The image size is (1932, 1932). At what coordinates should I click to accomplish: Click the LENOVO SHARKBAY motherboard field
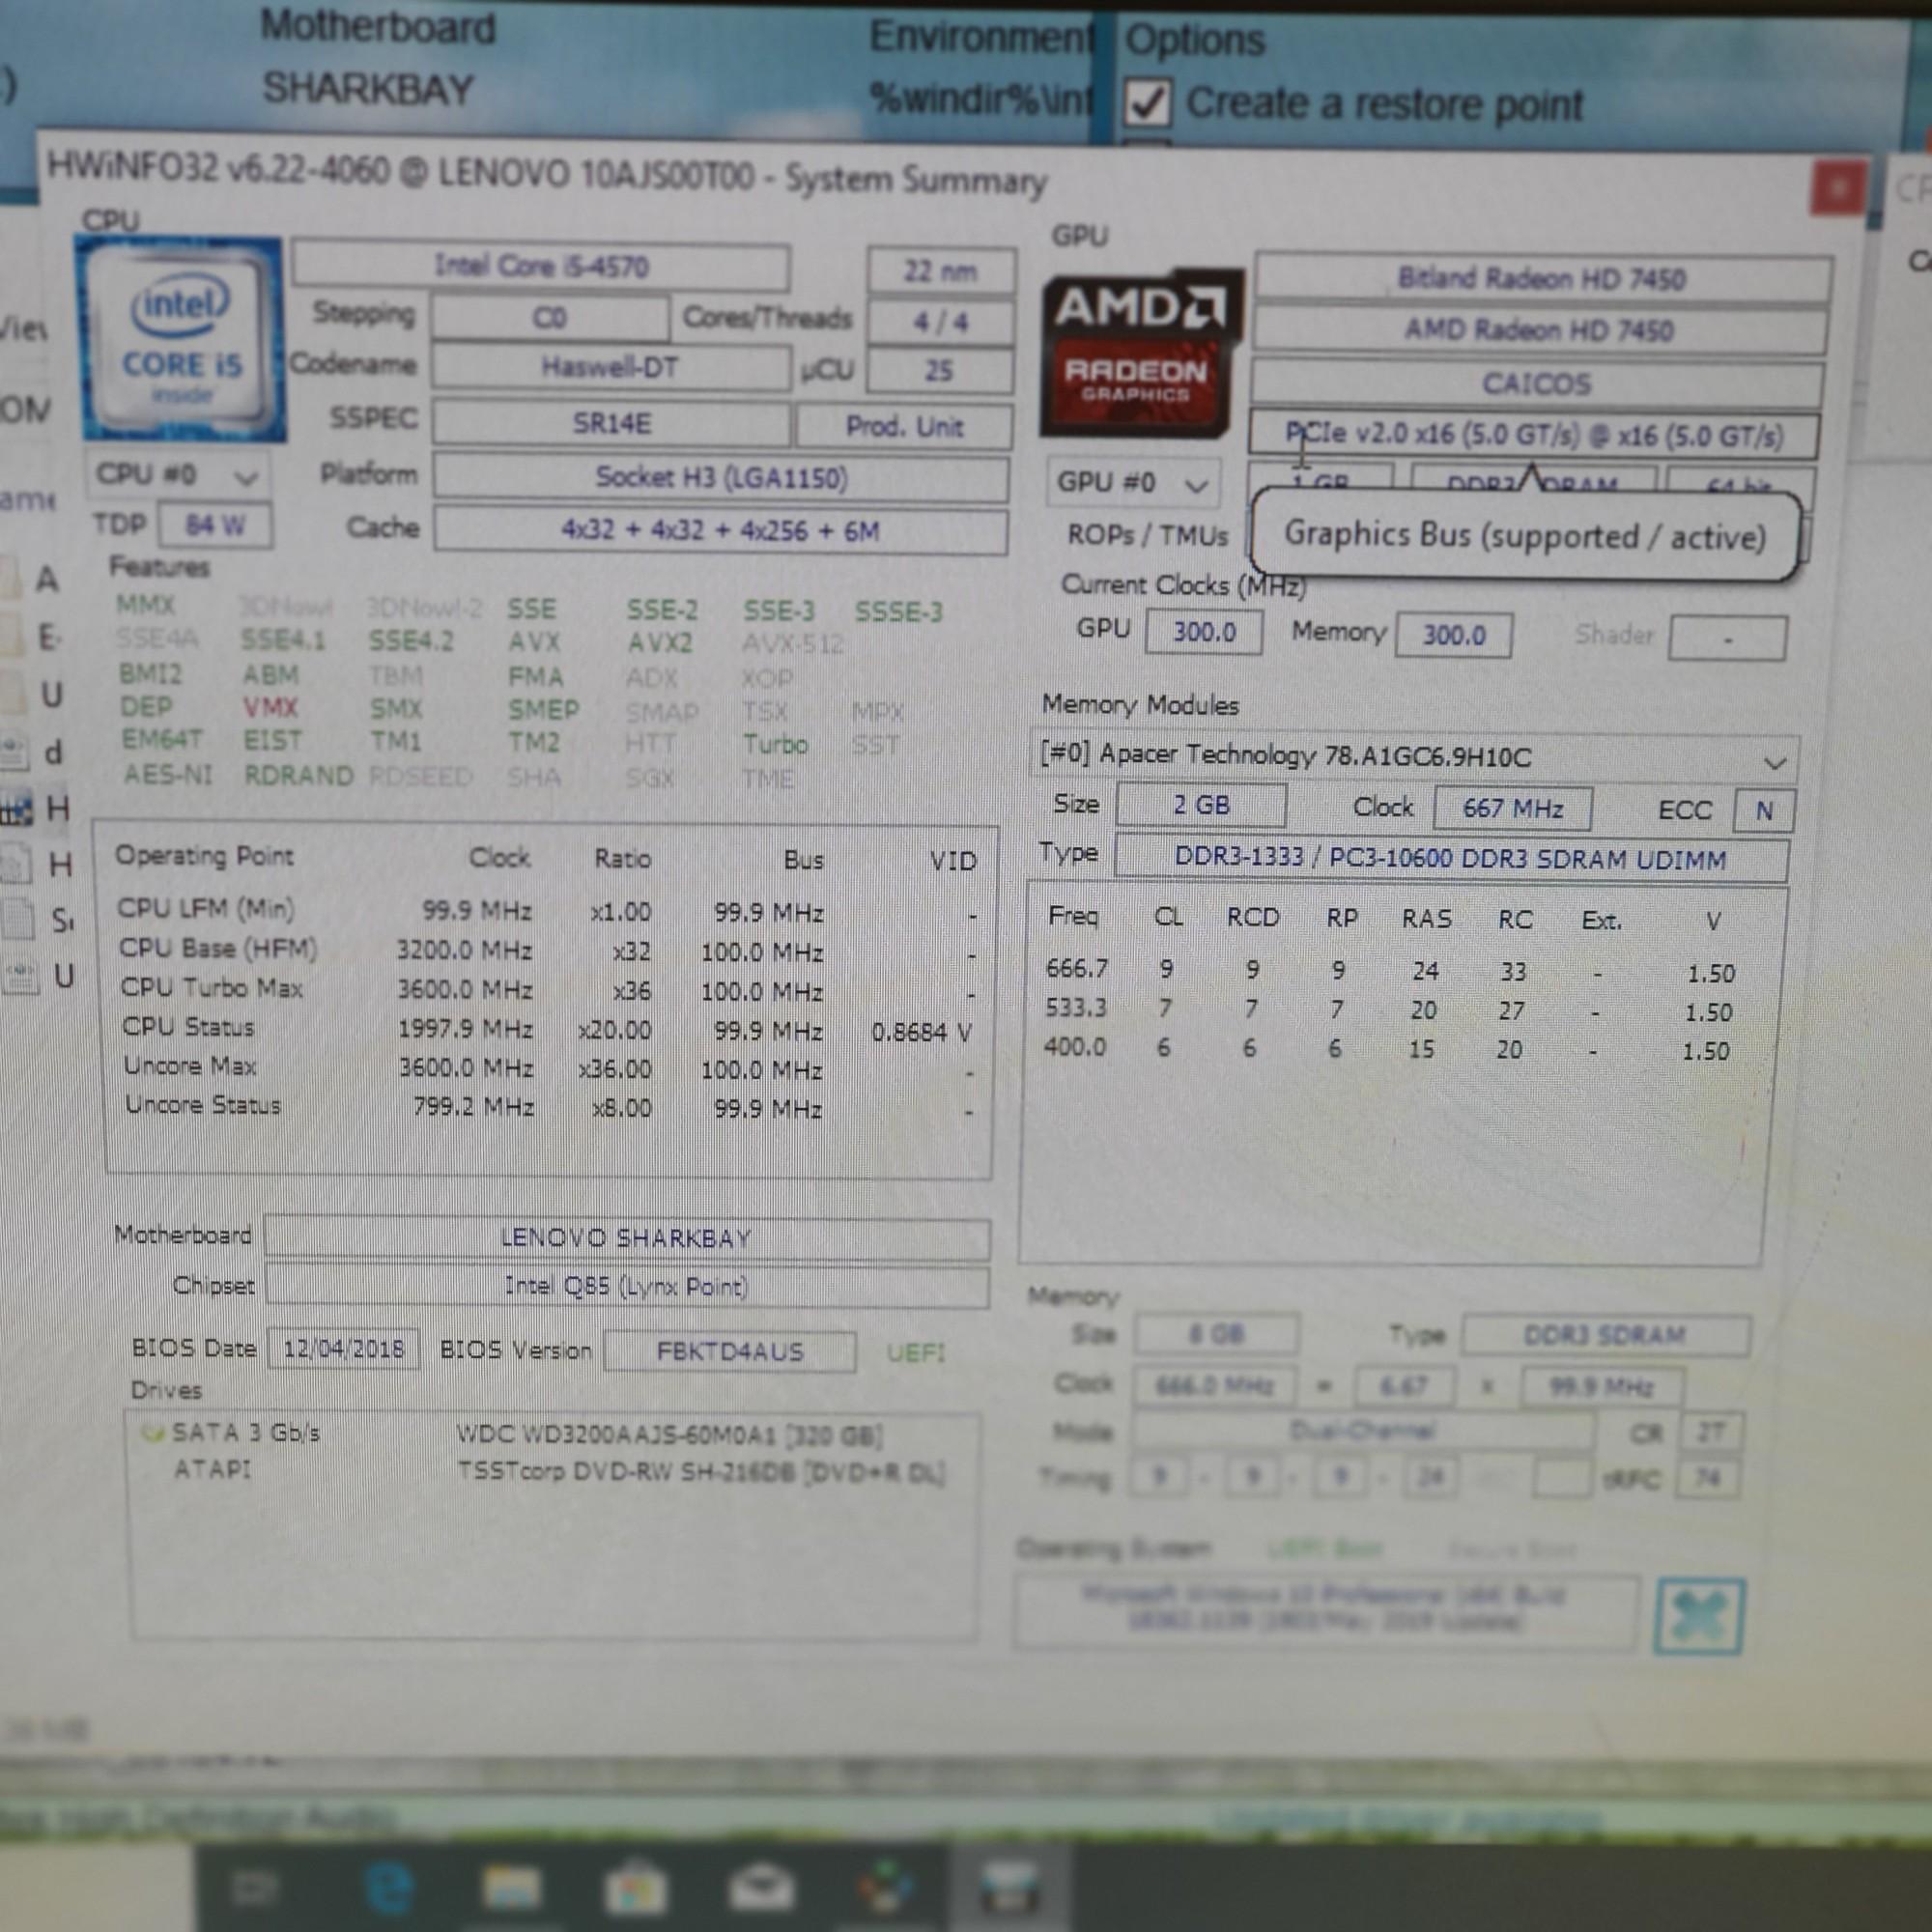tap(626, 1238)
